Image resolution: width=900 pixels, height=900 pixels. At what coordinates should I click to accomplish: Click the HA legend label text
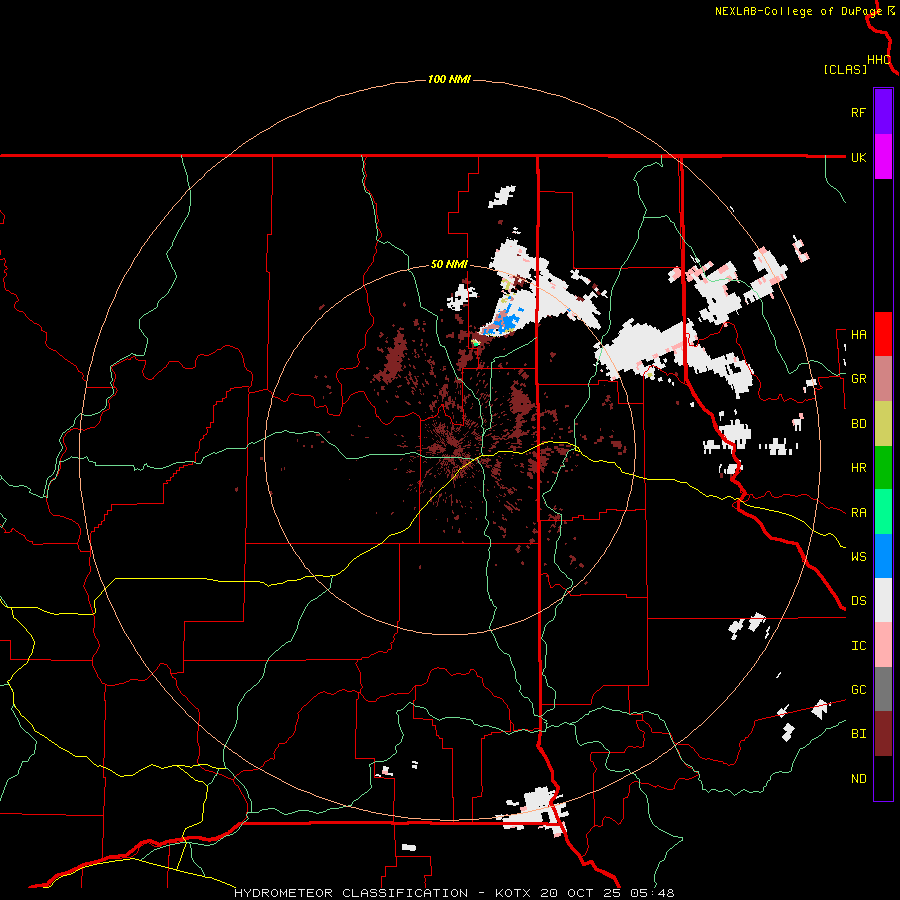click(858, 334)
